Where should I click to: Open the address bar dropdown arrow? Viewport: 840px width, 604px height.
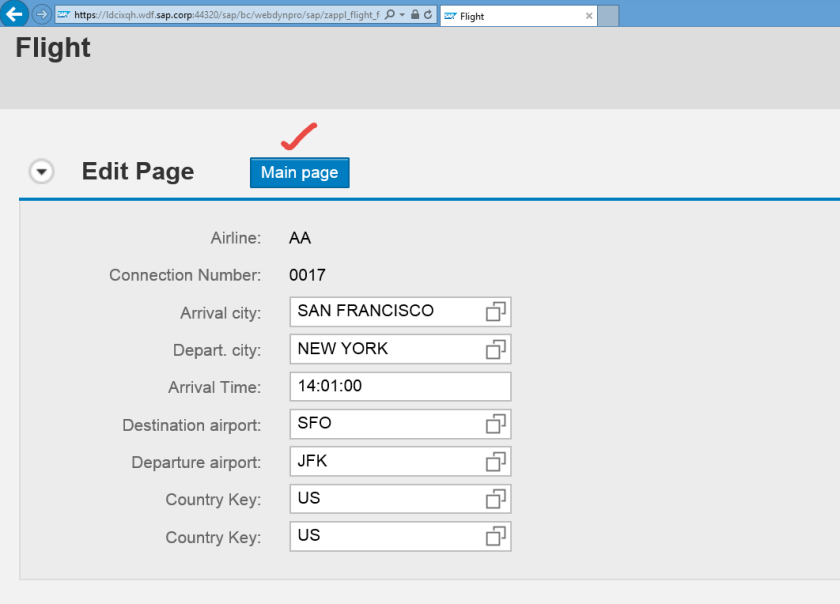pos(402,15)
